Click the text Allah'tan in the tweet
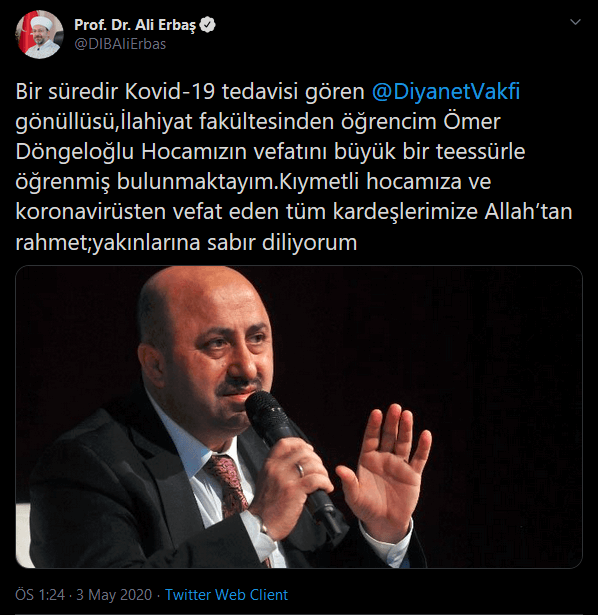Screen dimensions: 598x615 (528, 212)
